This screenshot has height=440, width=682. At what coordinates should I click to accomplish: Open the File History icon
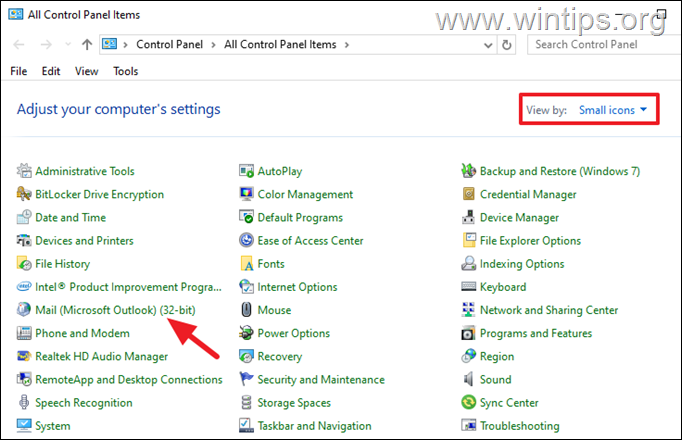pos(24,263)
